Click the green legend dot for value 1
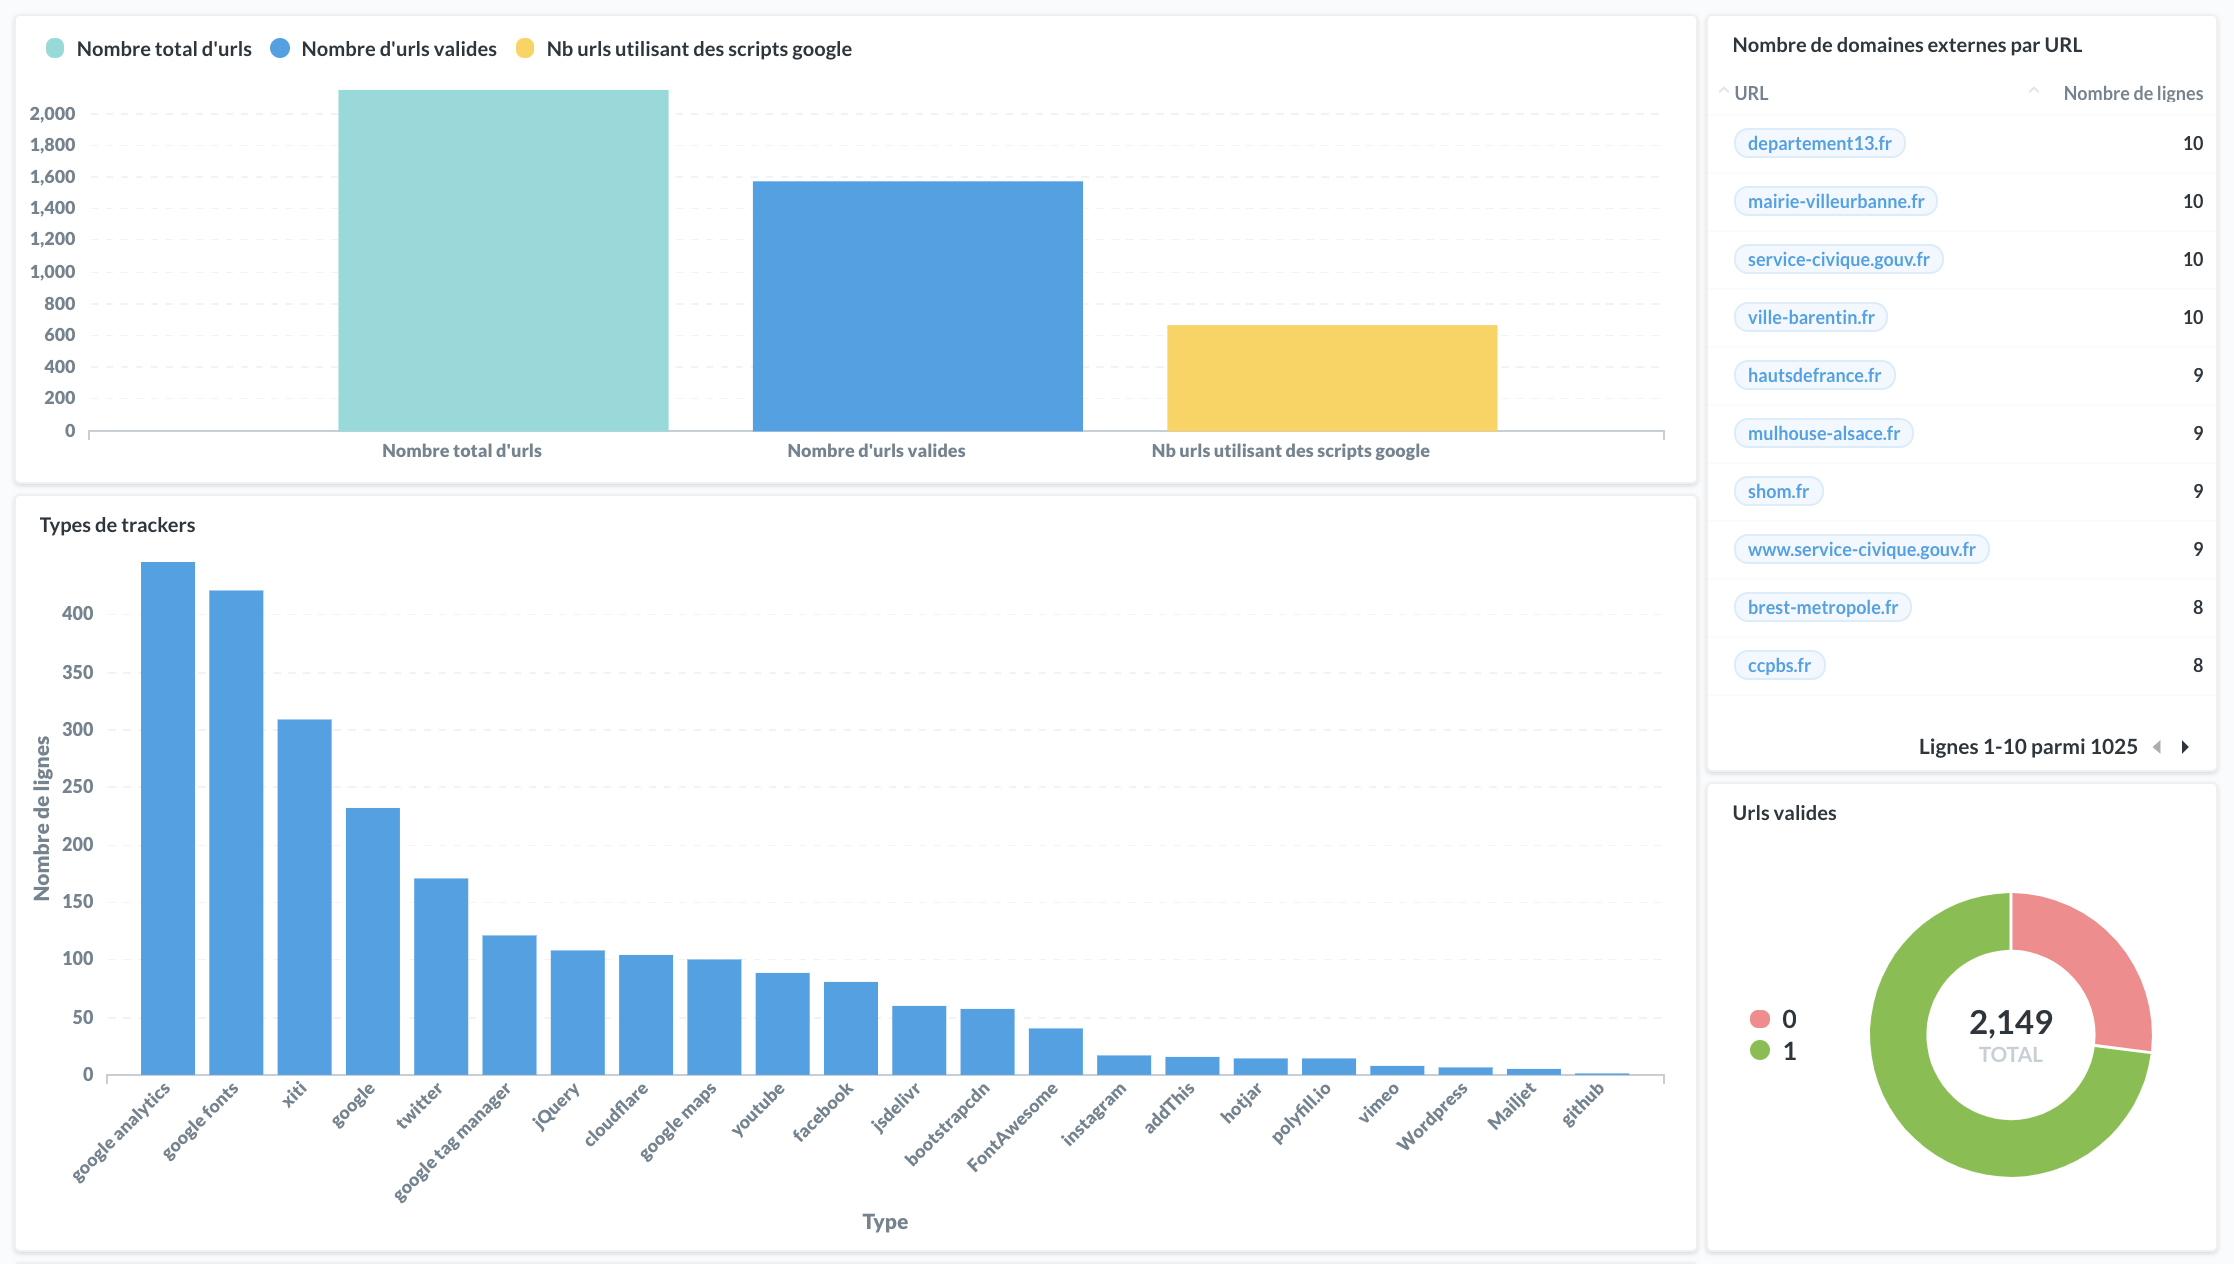This screenshot has width=2234, height=1264. click(1760, 1051)
